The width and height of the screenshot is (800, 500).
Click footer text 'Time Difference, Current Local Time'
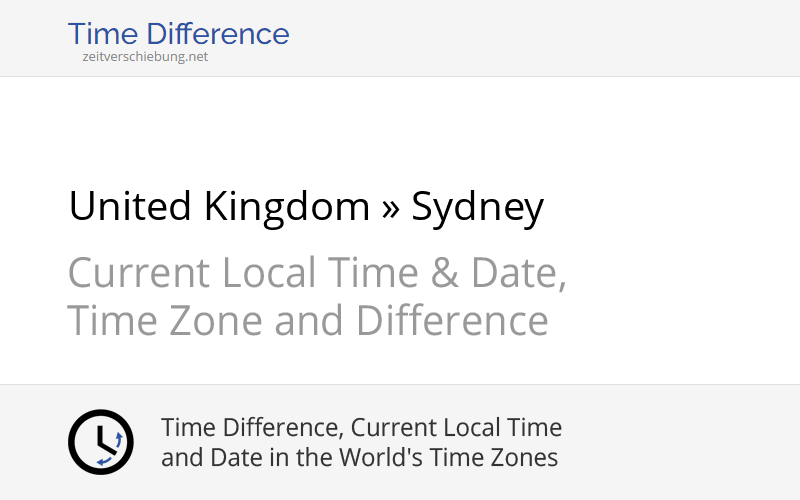(x=361, y=428)
